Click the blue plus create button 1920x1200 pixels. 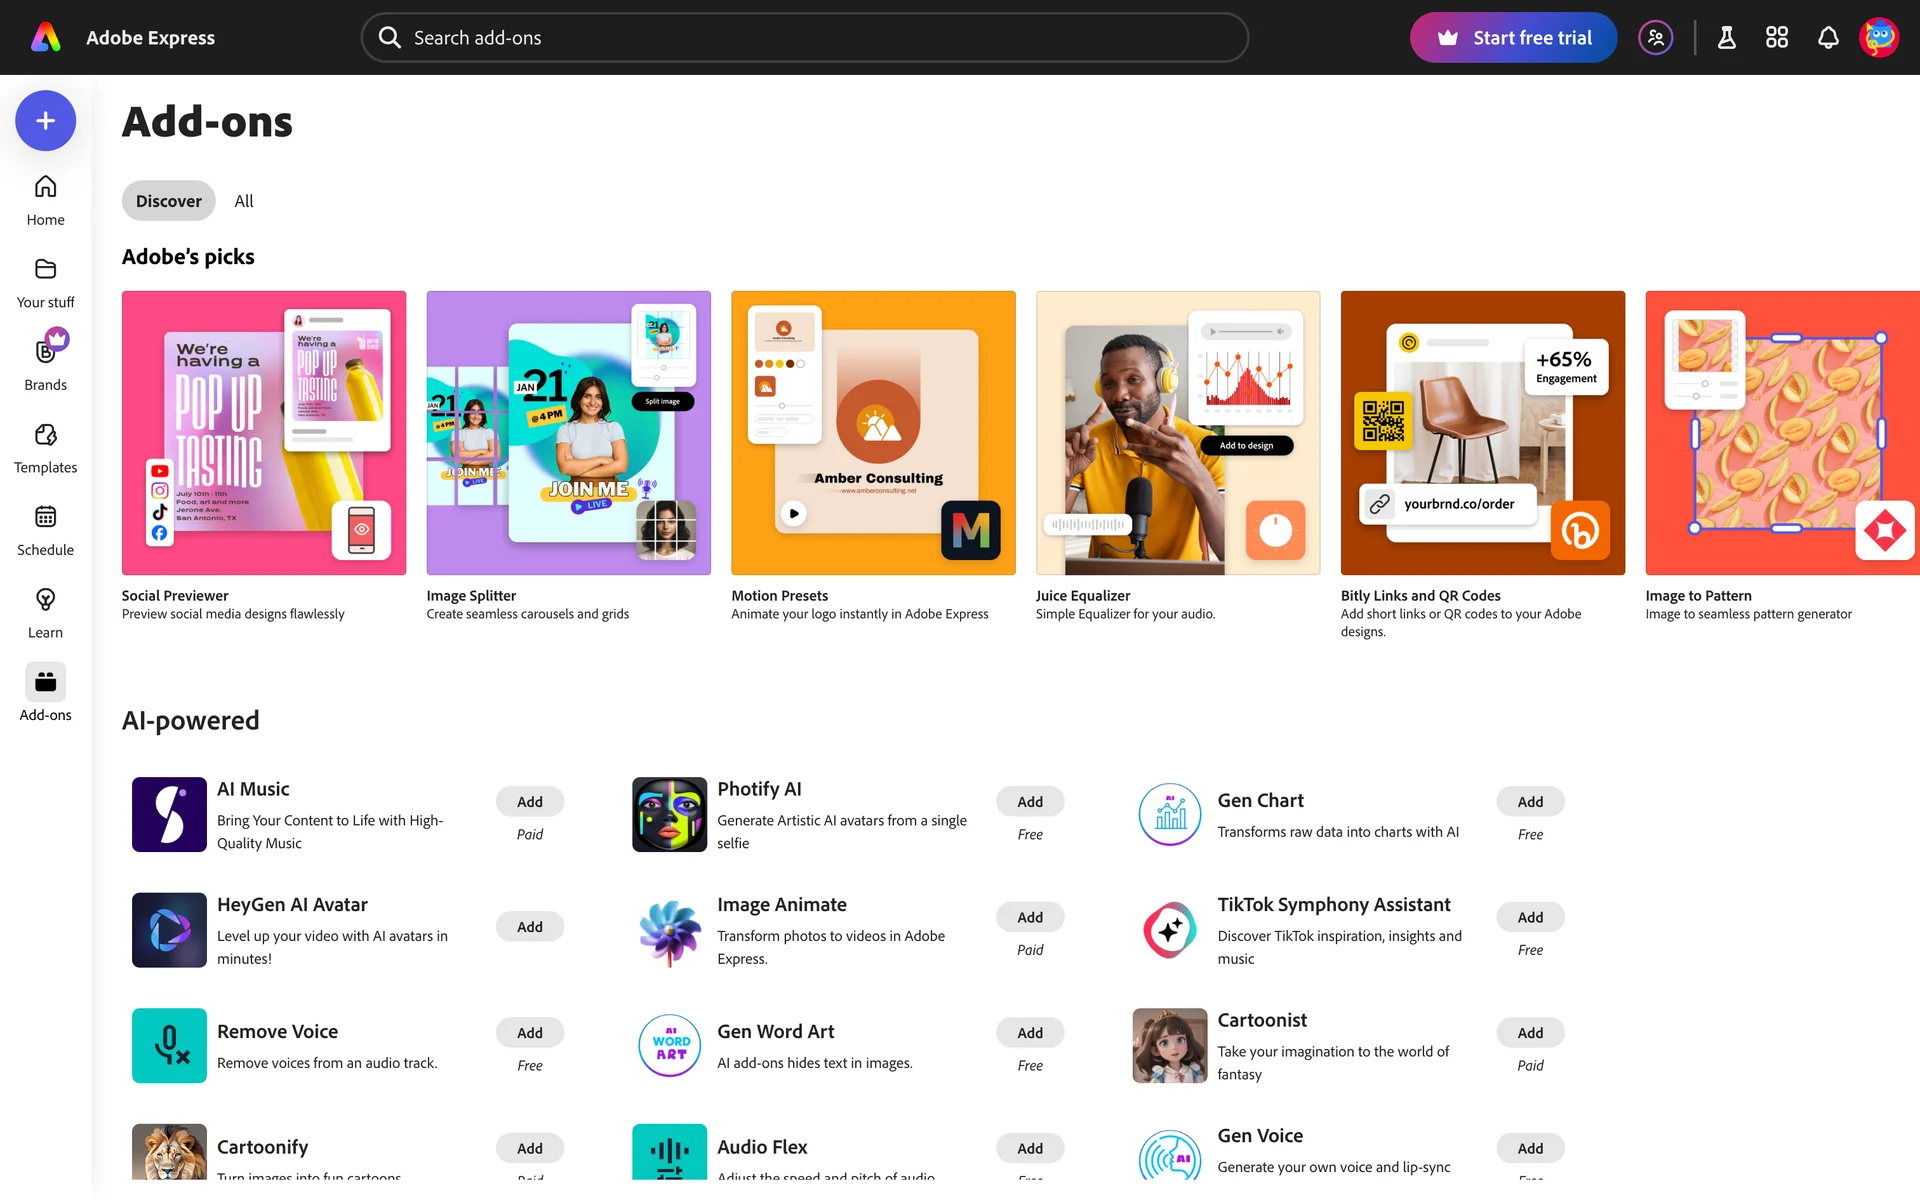(x=45, y=121)
